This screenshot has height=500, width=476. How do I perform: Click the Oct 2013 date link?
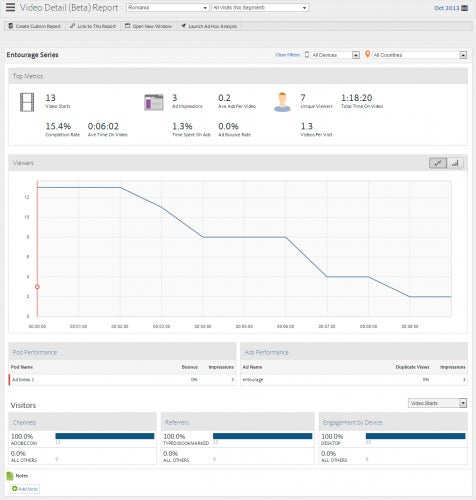(x=447, y=8)
